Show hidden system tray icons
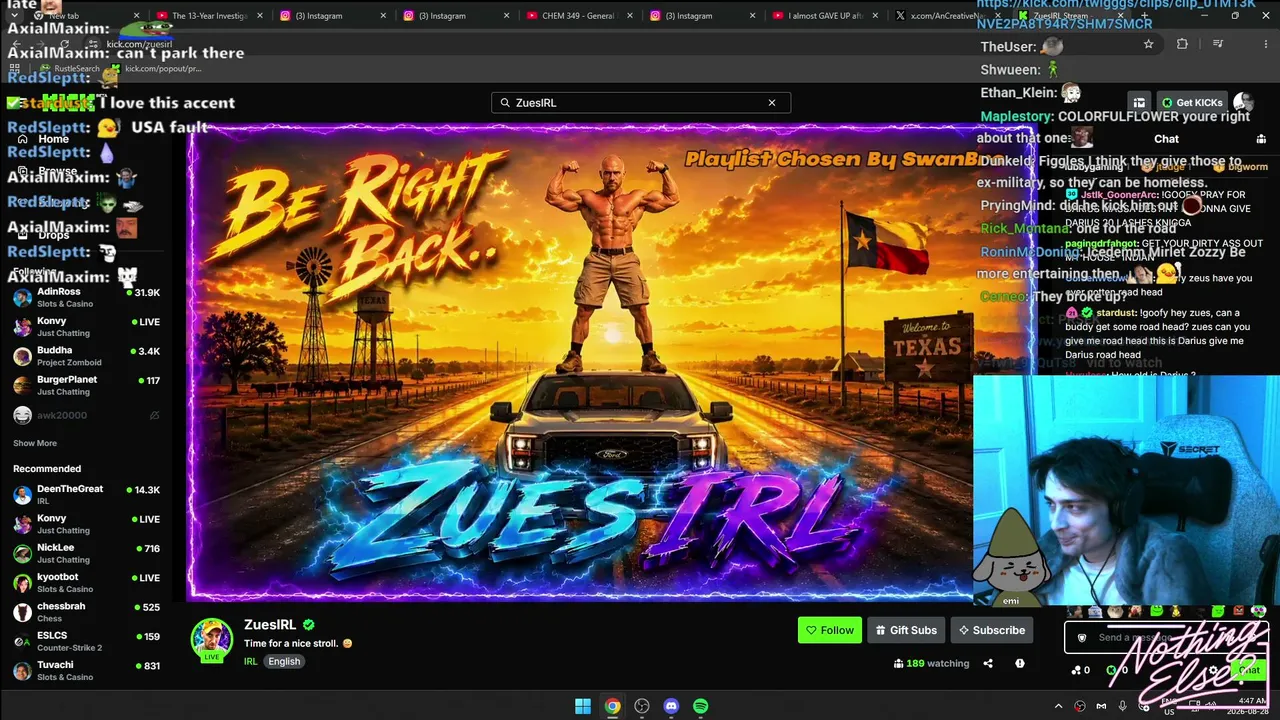Screen dimensions: 1280x720 coord(1058,706)
